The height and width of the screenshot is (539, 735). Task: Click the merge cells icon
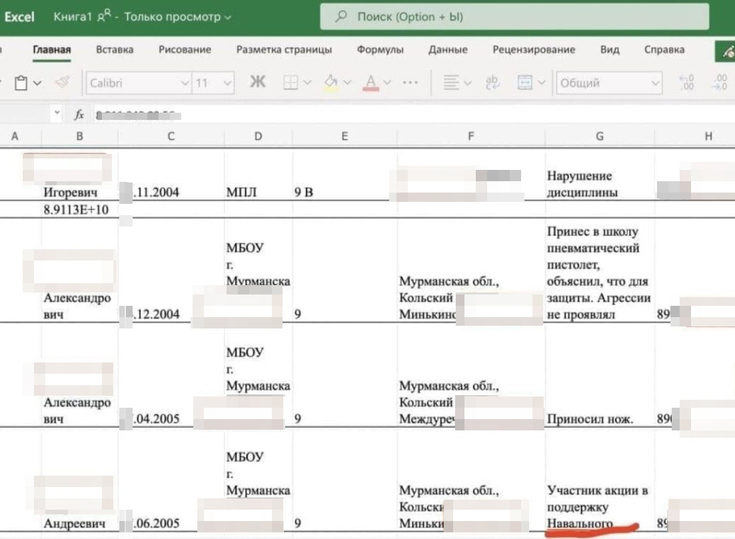tap(527, 84)
